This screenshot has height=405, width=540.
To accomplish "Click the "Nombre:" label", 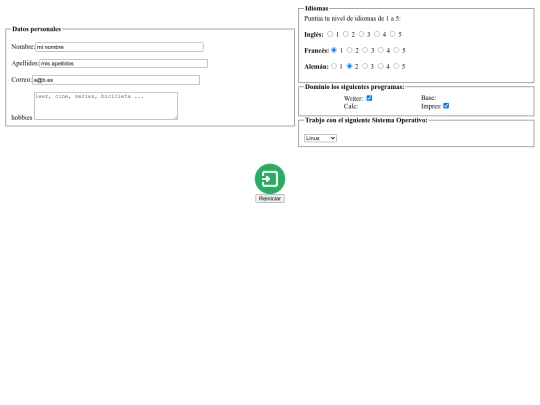I will (23, 47).
